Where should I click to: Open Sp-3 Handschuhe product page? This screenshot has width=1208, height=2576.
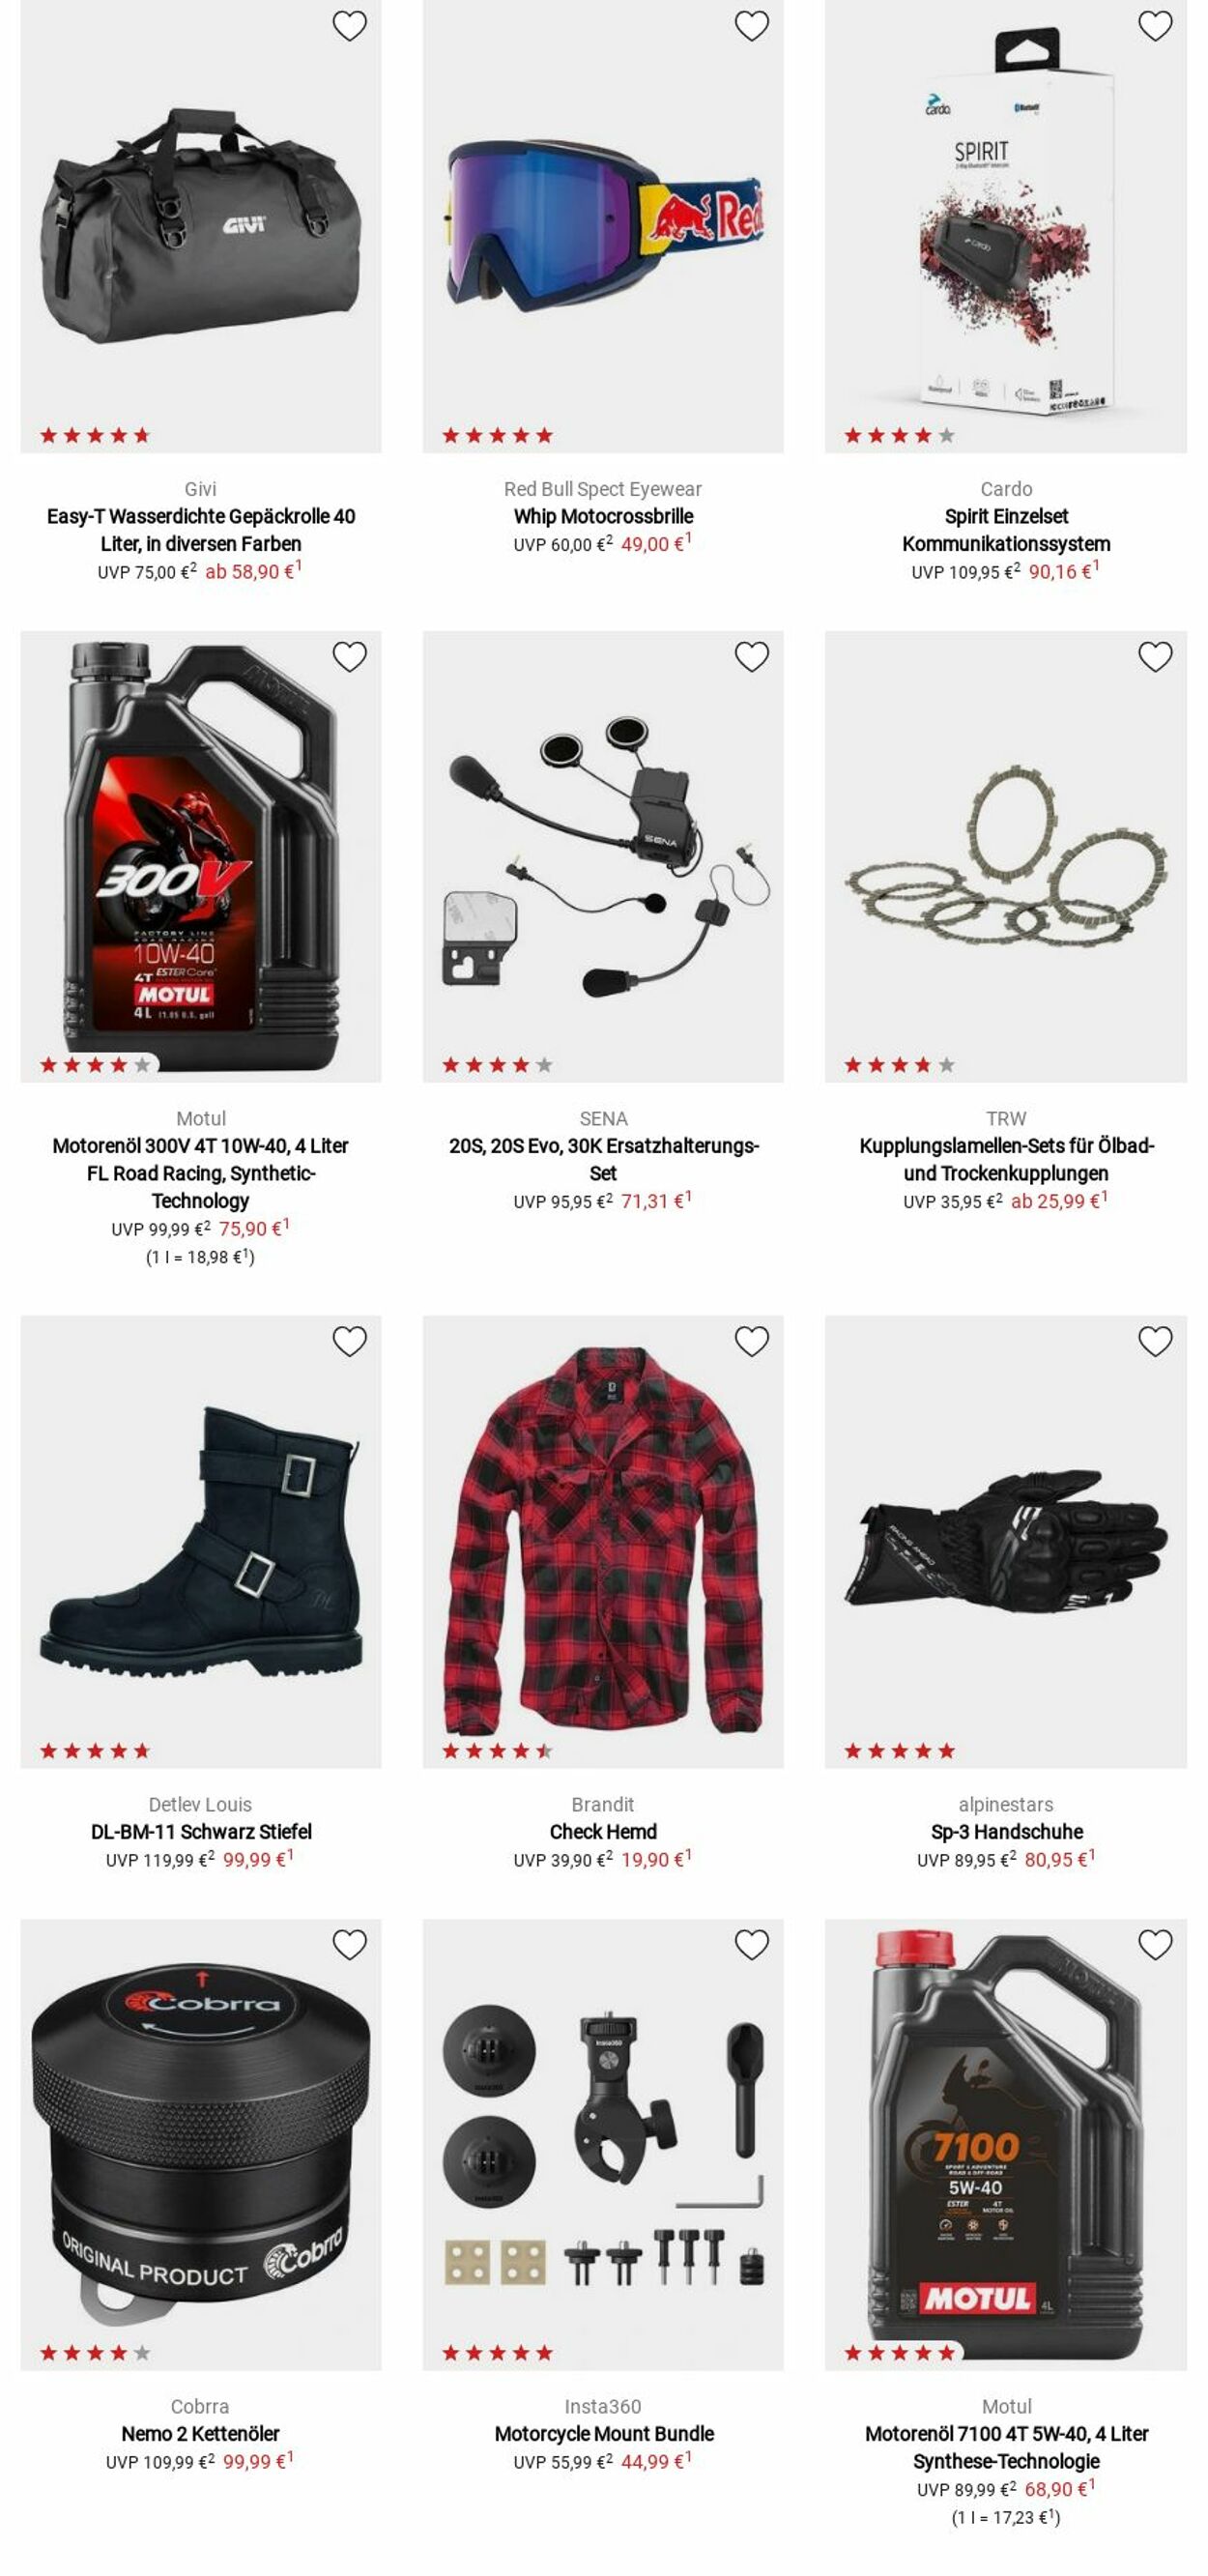tap(1006, 1832)
